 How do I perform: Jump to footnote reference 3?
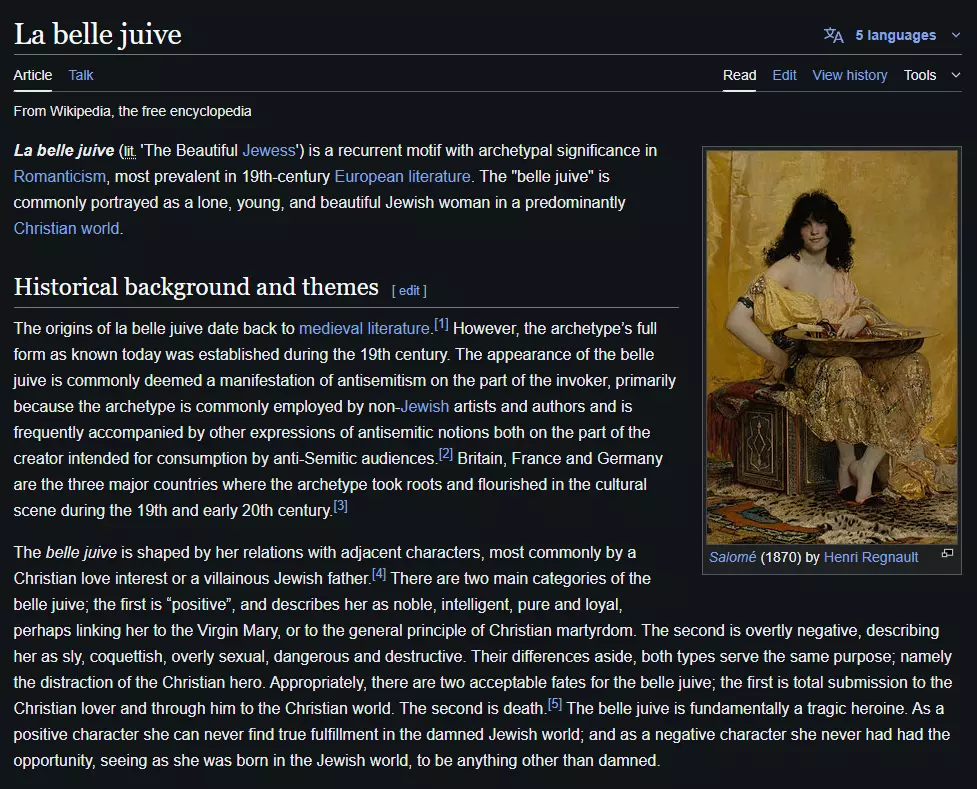pyautogui.click(x=340, y=505)
